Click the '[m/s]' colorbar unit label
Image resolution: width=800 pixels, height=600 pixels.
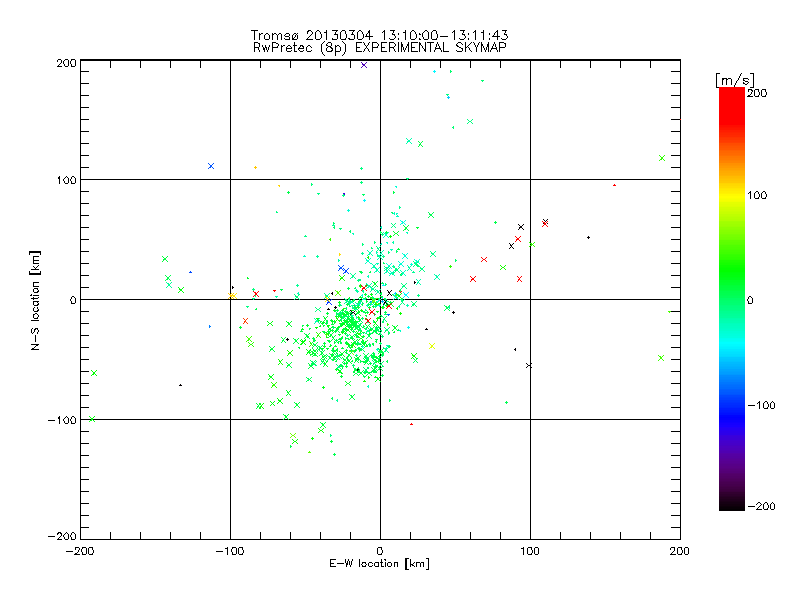735,80
